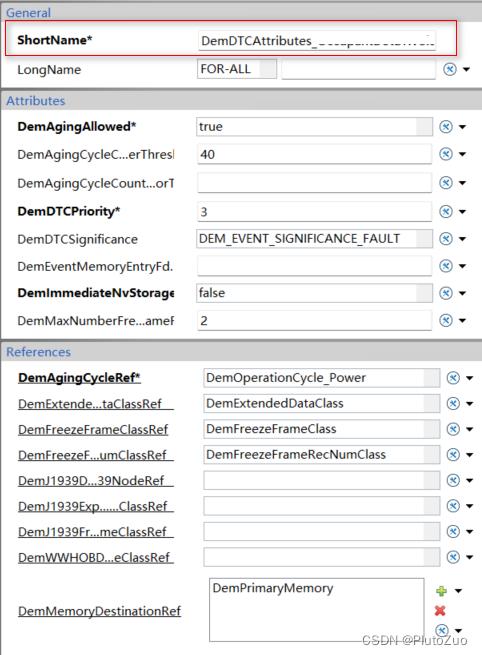482x655 pixels.
Task: Click the round icon beside DemDTCPriority
Action: click(446, 211)
